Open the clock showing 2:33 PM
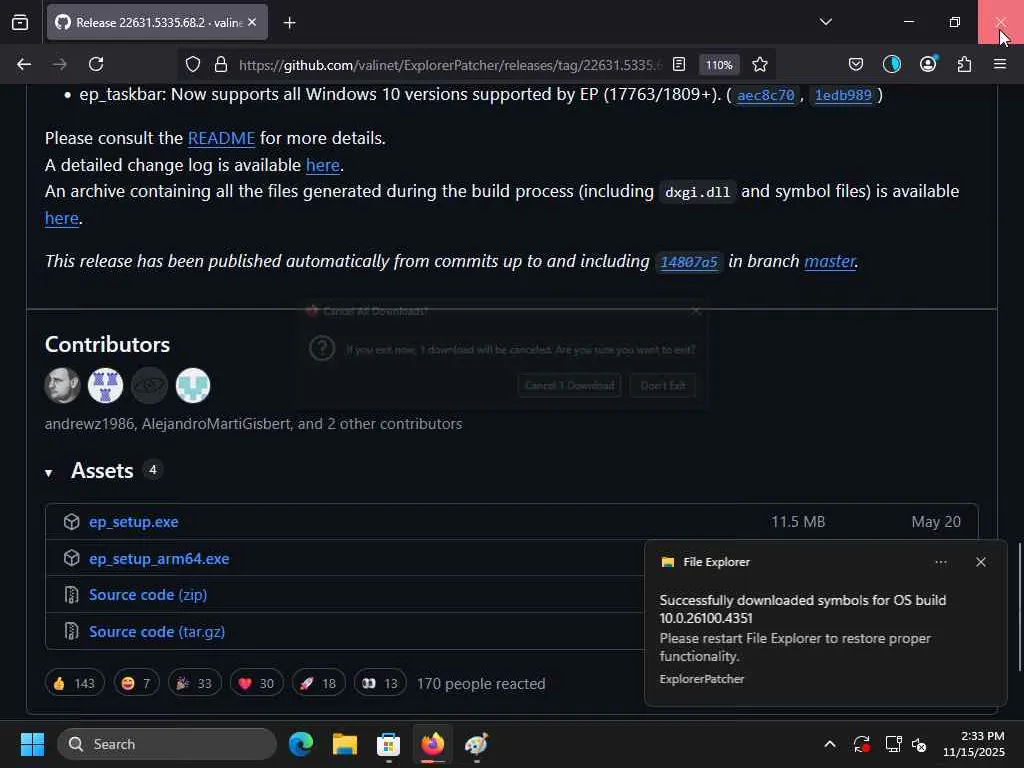The height and width of the screenshot is (768, 1024). point(974,744)
